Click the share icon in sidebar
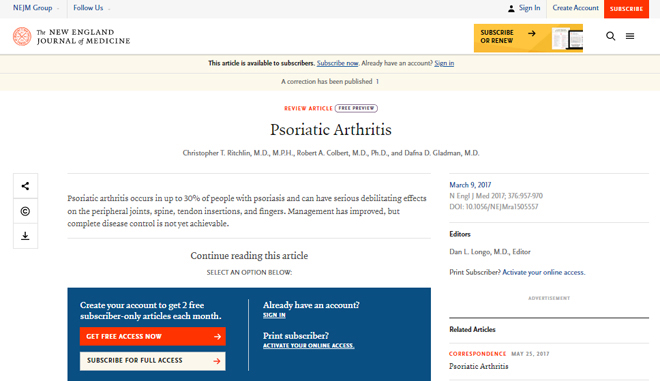Image resolution: width=660 pixels, height=381 pixels. pos(25,186)
